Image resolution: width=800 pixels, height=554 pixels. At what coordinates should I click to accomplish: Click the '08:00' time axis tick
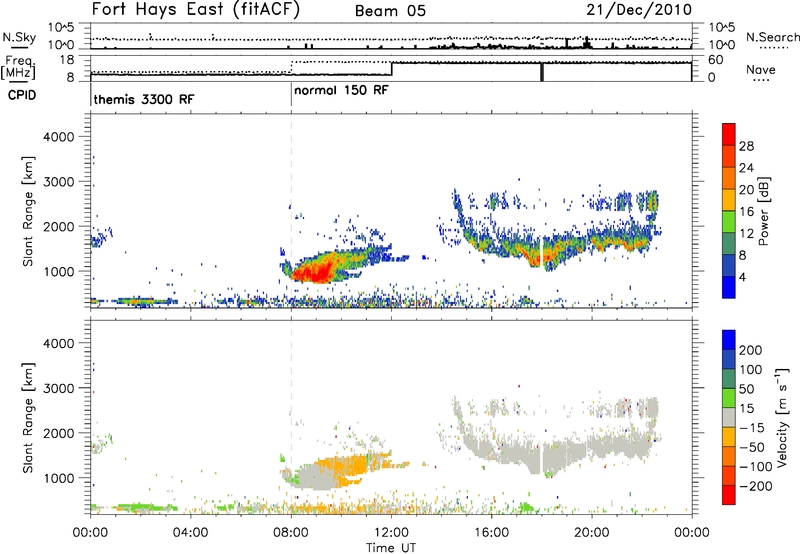(x=291, y=533)
